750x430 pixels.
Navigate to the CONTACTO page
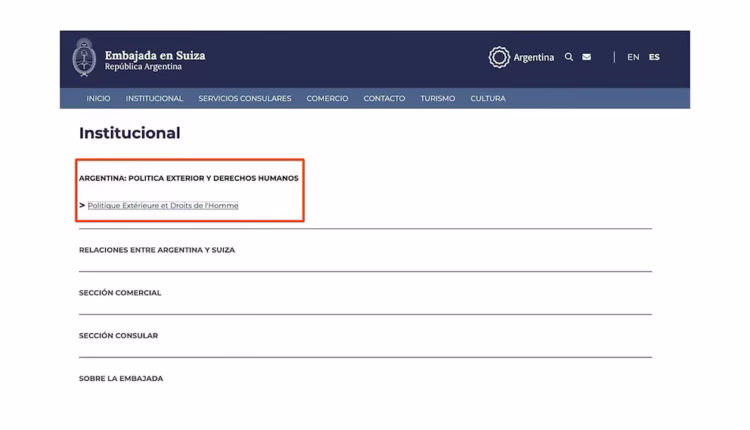pyautogui.click(x=384, y=98)
